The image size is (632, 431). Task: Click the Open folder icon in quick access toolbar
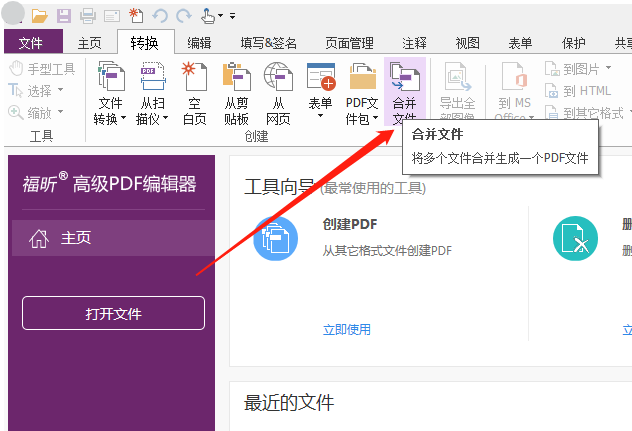click(x=40, y=16)
